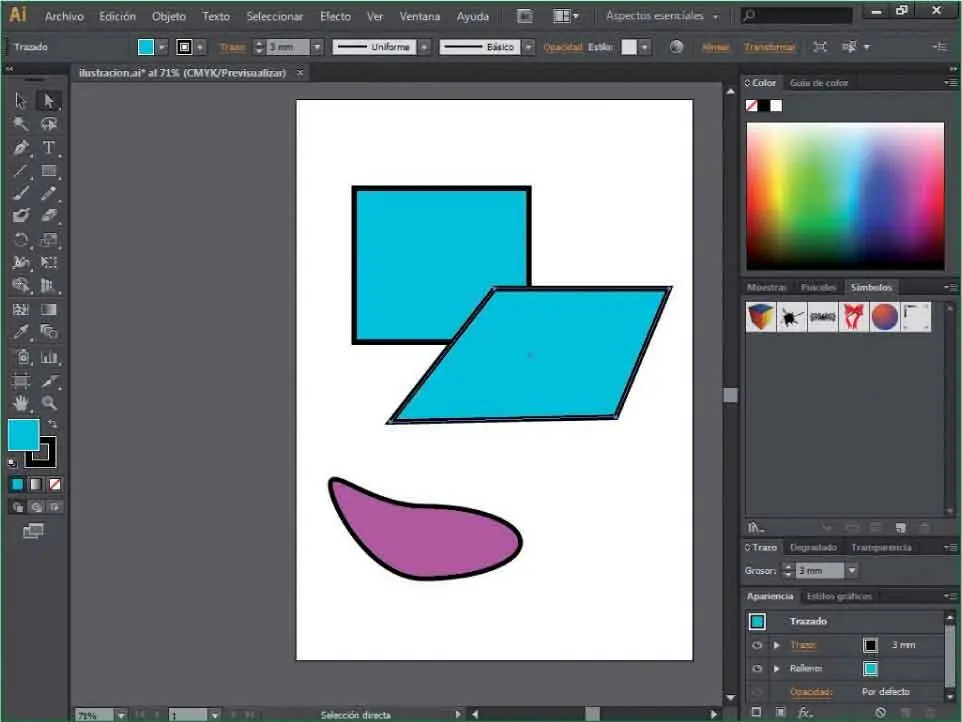
Task: Select the Column Graph tool
Action: (x=48, y=357)
